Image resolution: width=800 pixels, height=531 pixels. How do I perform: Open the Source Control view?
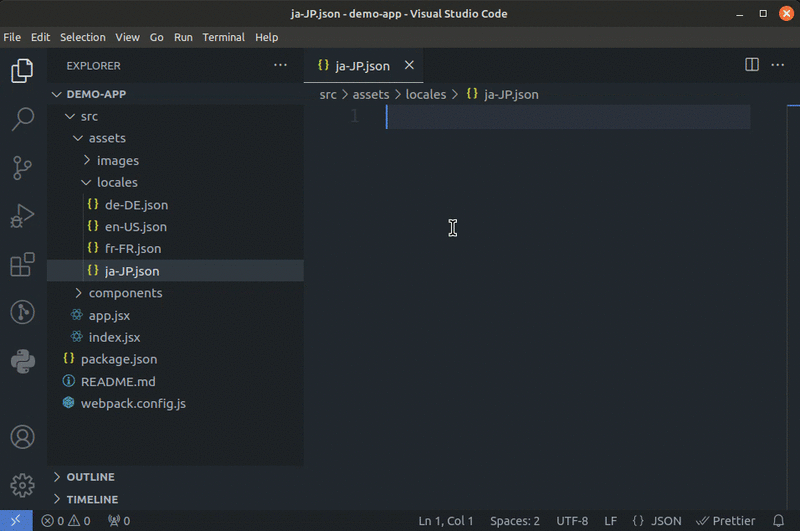coord(22,168)
